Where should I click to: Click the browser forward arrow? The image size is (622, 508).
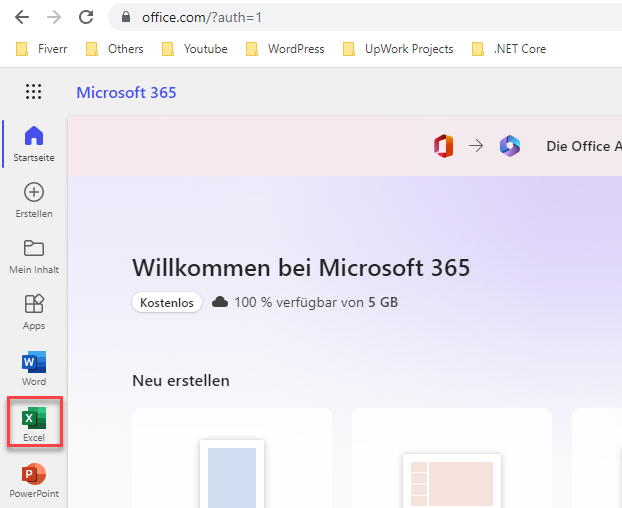(x=54, y=17)
